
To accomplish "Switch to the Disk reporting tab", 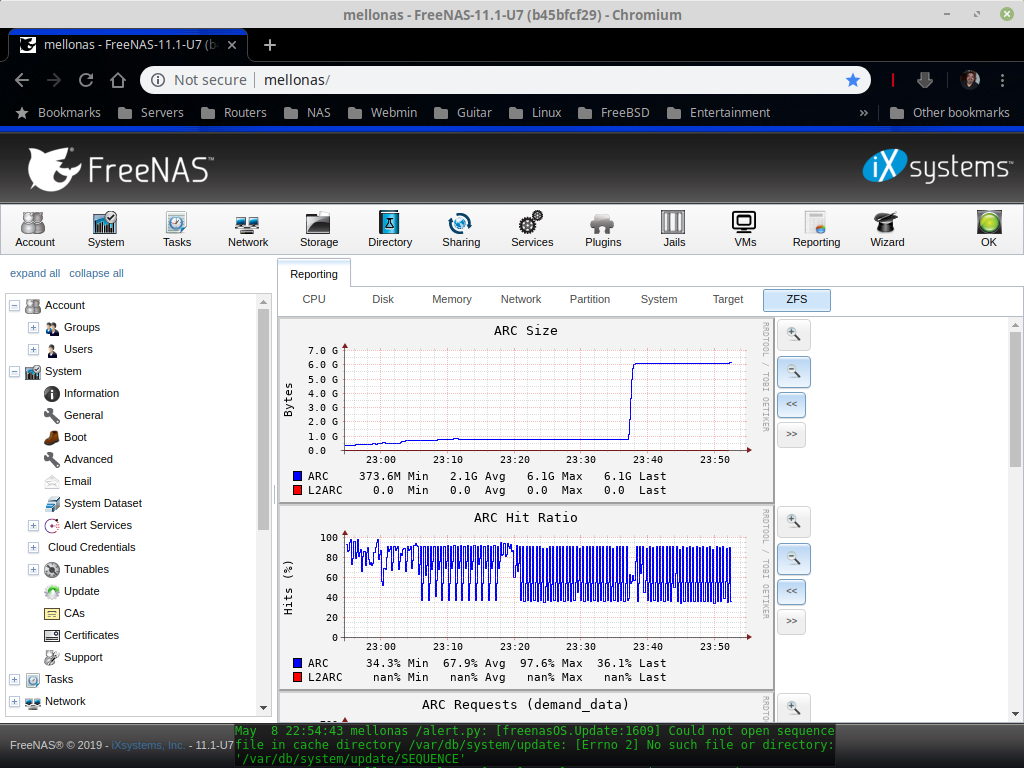I will [x=383, y=299].
